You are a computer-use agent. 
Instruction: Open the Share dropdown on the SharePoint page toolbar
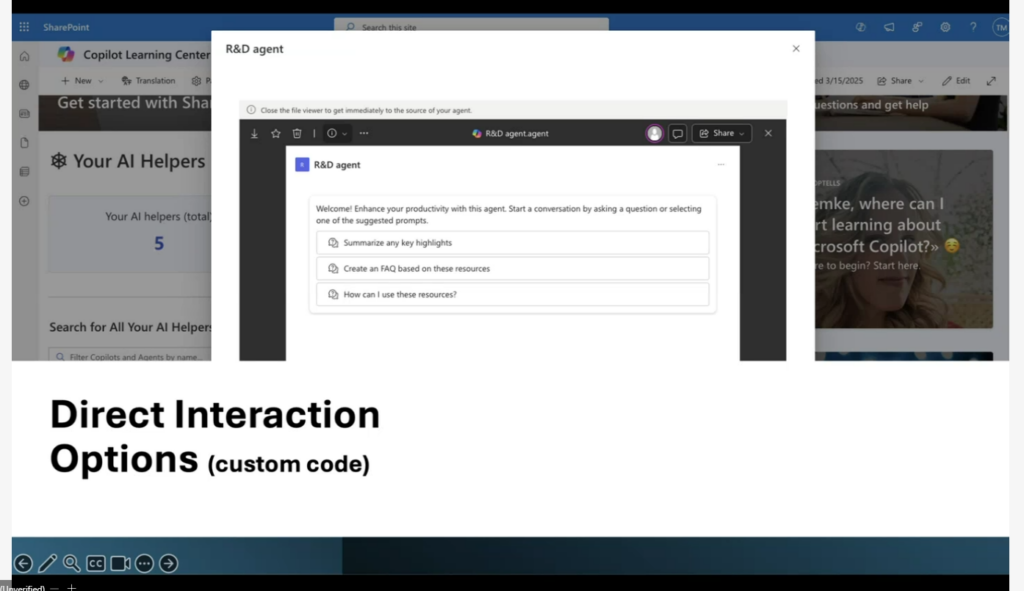(901, 80)
